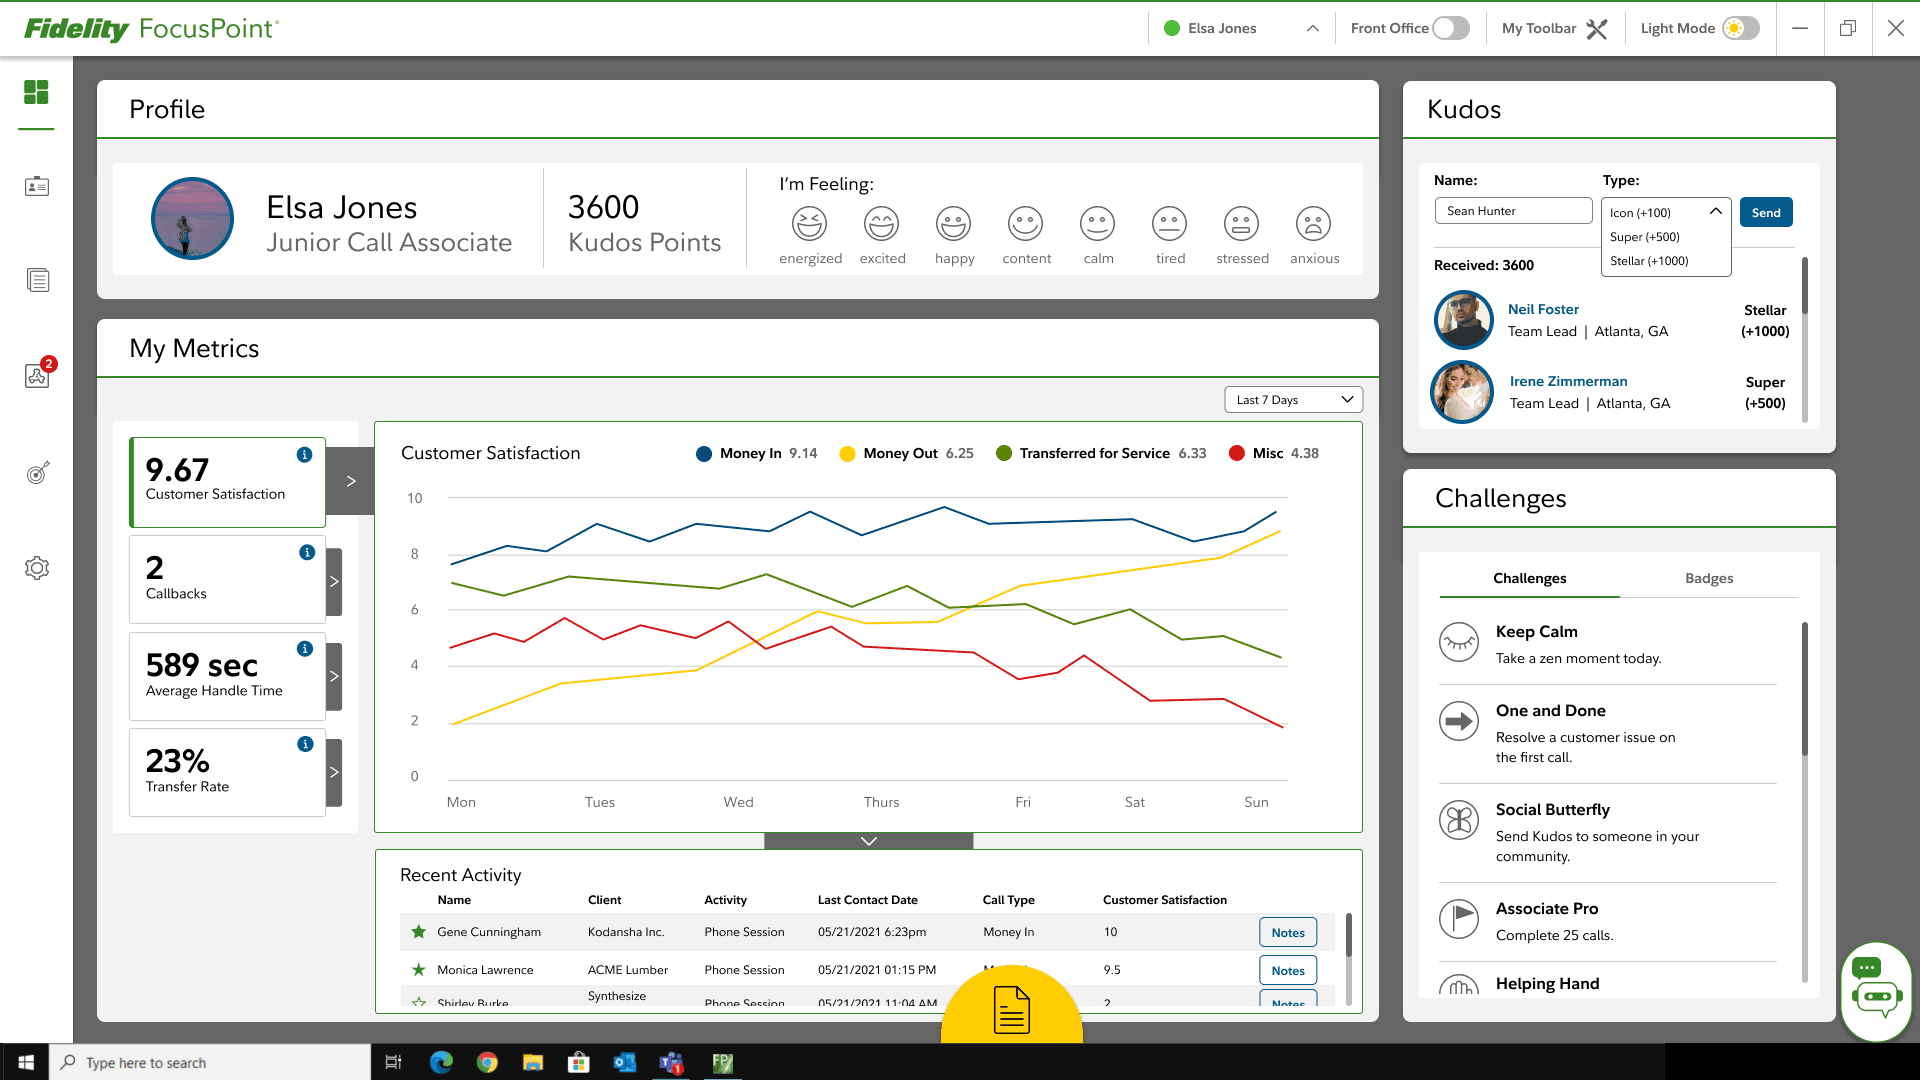Send the kudos with Send button
The height and width of the screenshot is (1080, 1920).
pos(1765,212)
